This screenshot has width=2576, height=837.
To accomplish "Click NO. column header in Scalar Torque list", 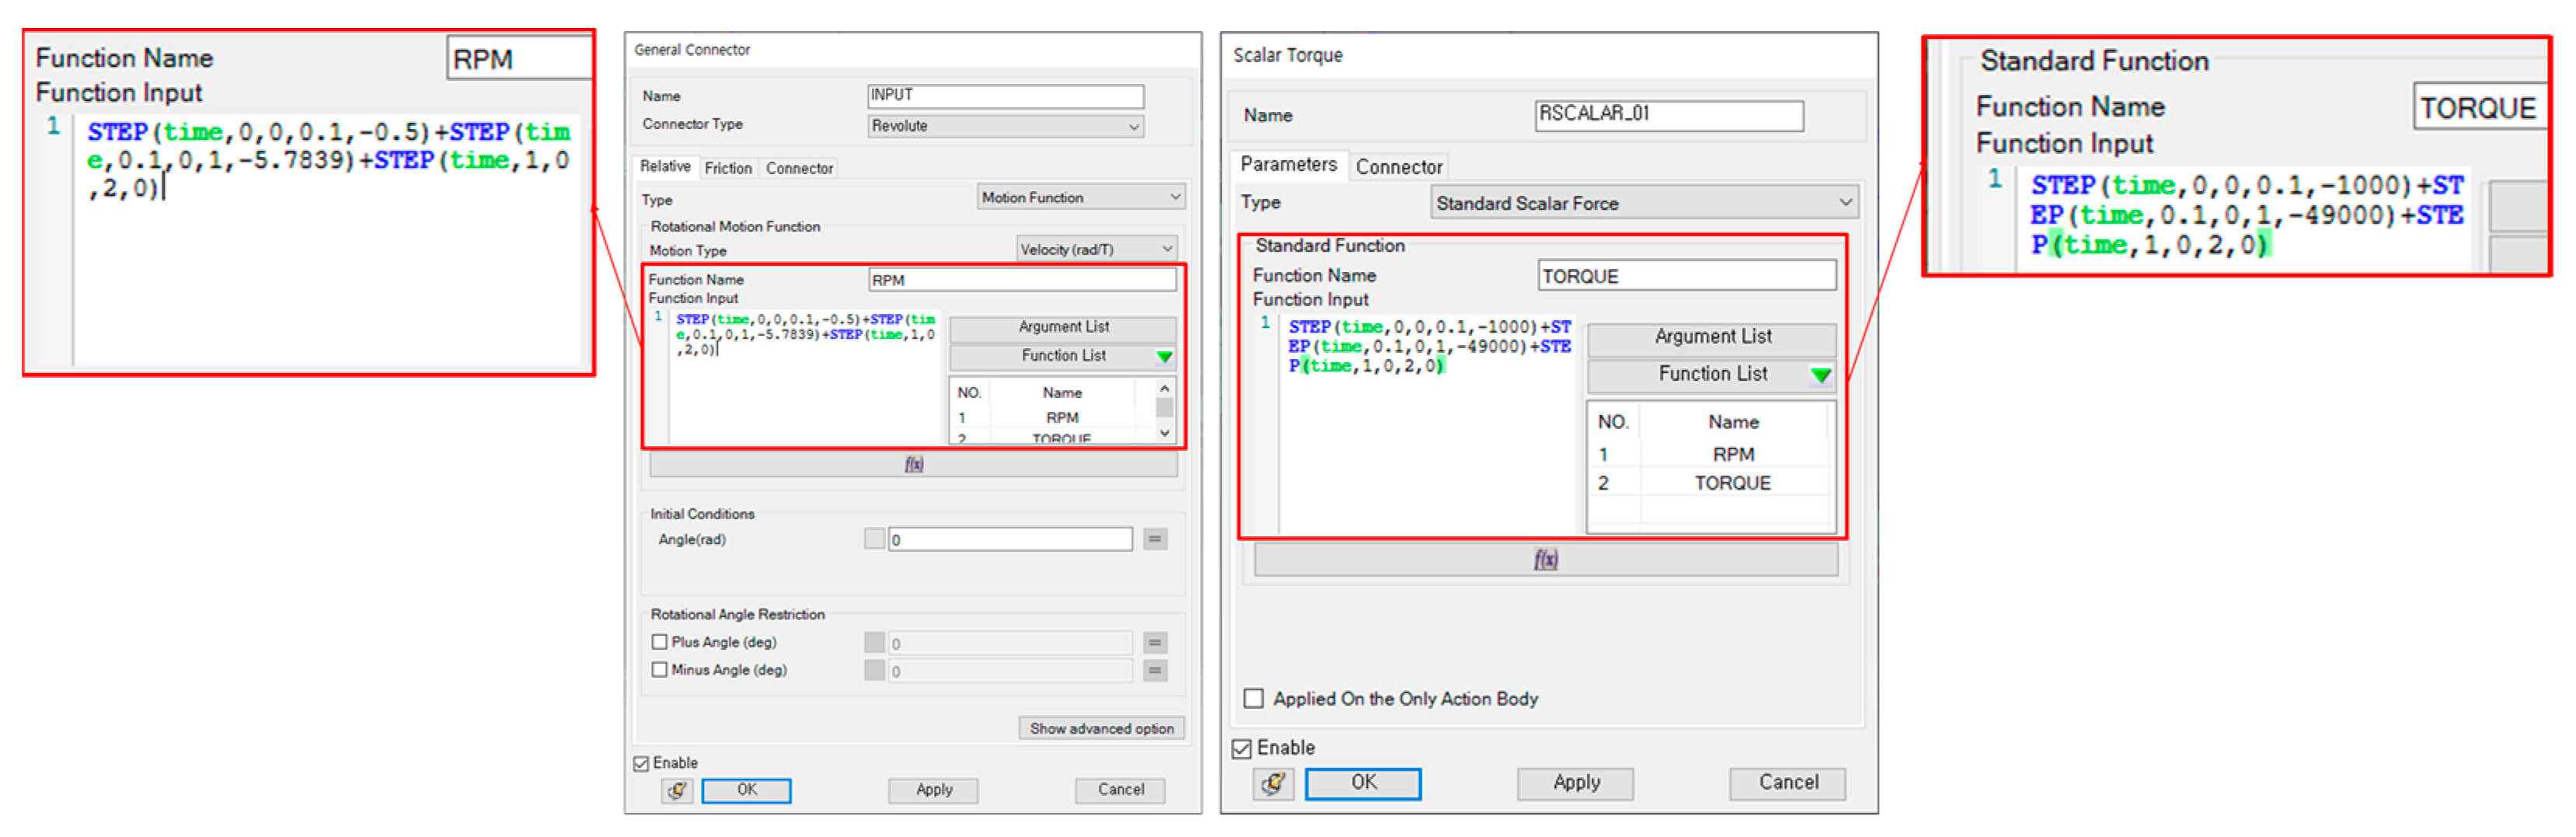I will point(1612,423).
